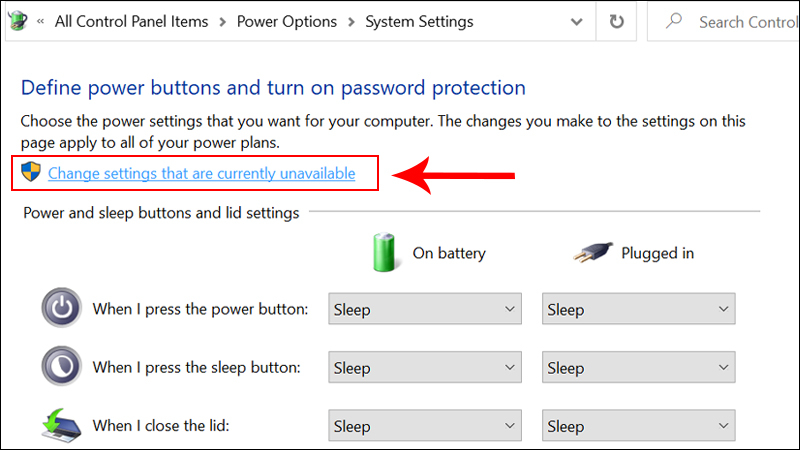The image size is (800, 450).
Task: Go to All Control Panel Items breadcrumb
Action: point(132,21)
